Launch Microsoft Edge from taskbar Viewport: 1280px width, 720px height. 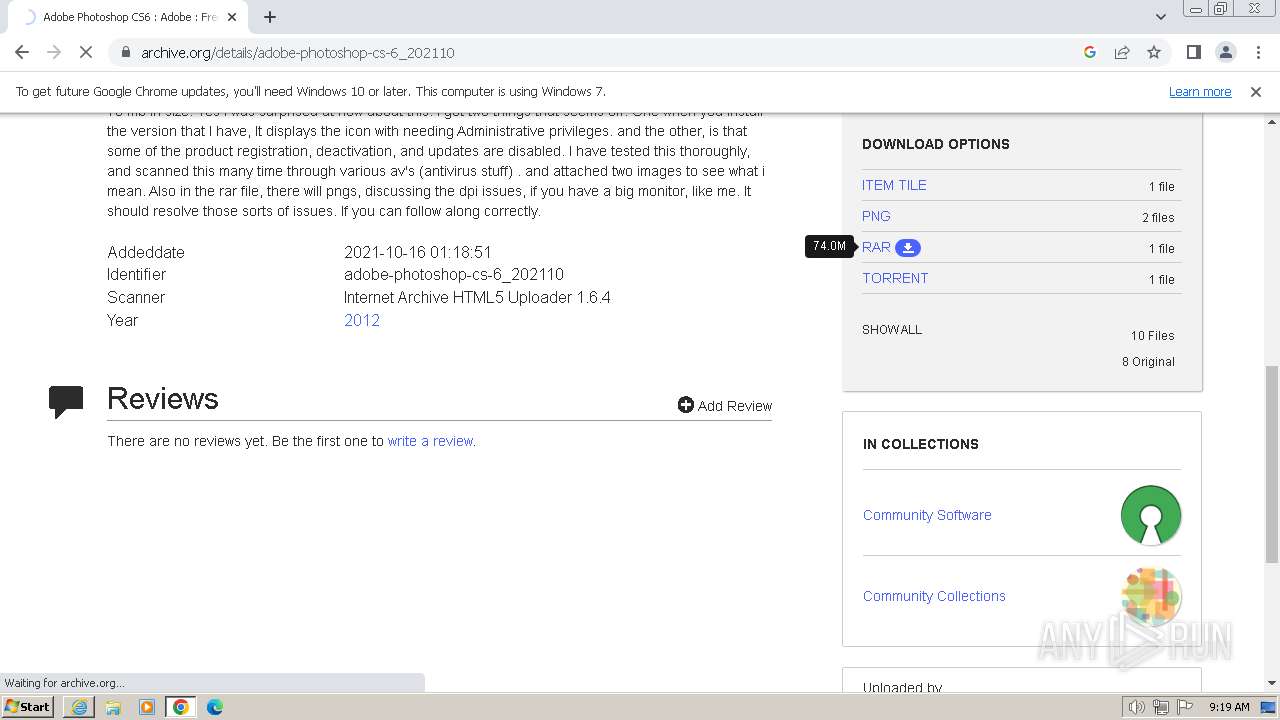[215, 707]
